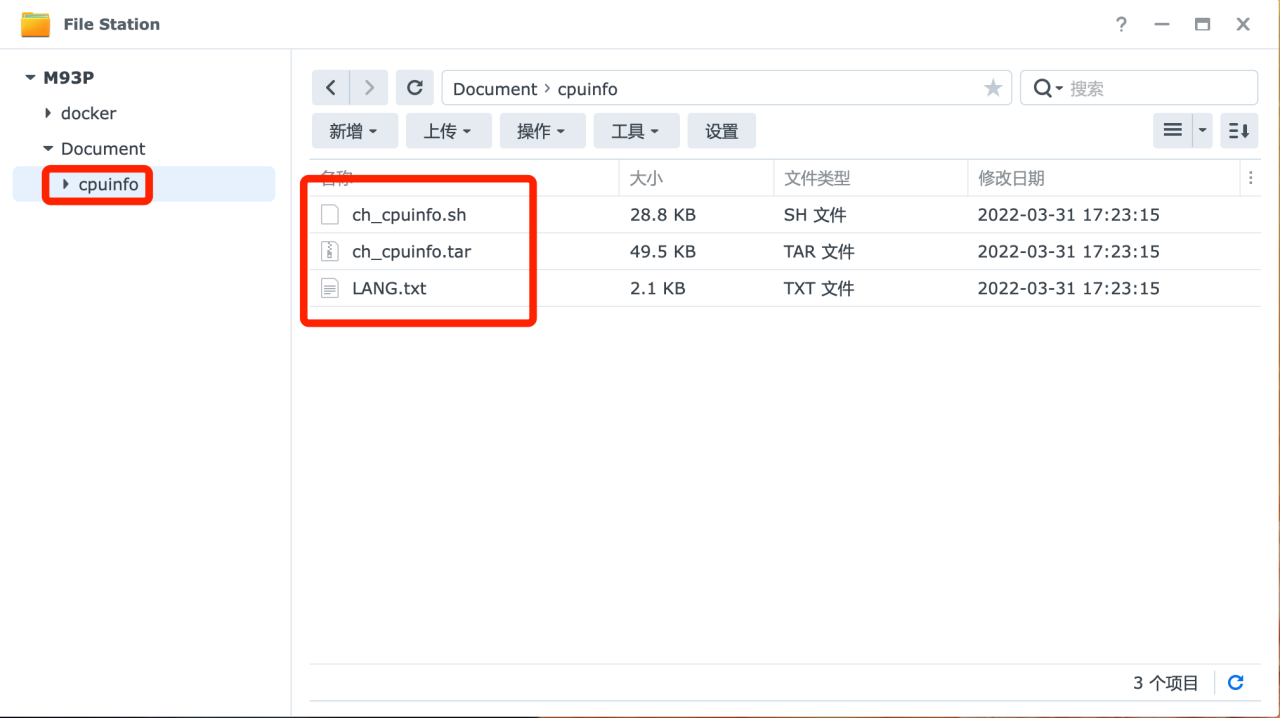Click the forward navigation arrow
1280x718 pixels.
click(369, 88)
